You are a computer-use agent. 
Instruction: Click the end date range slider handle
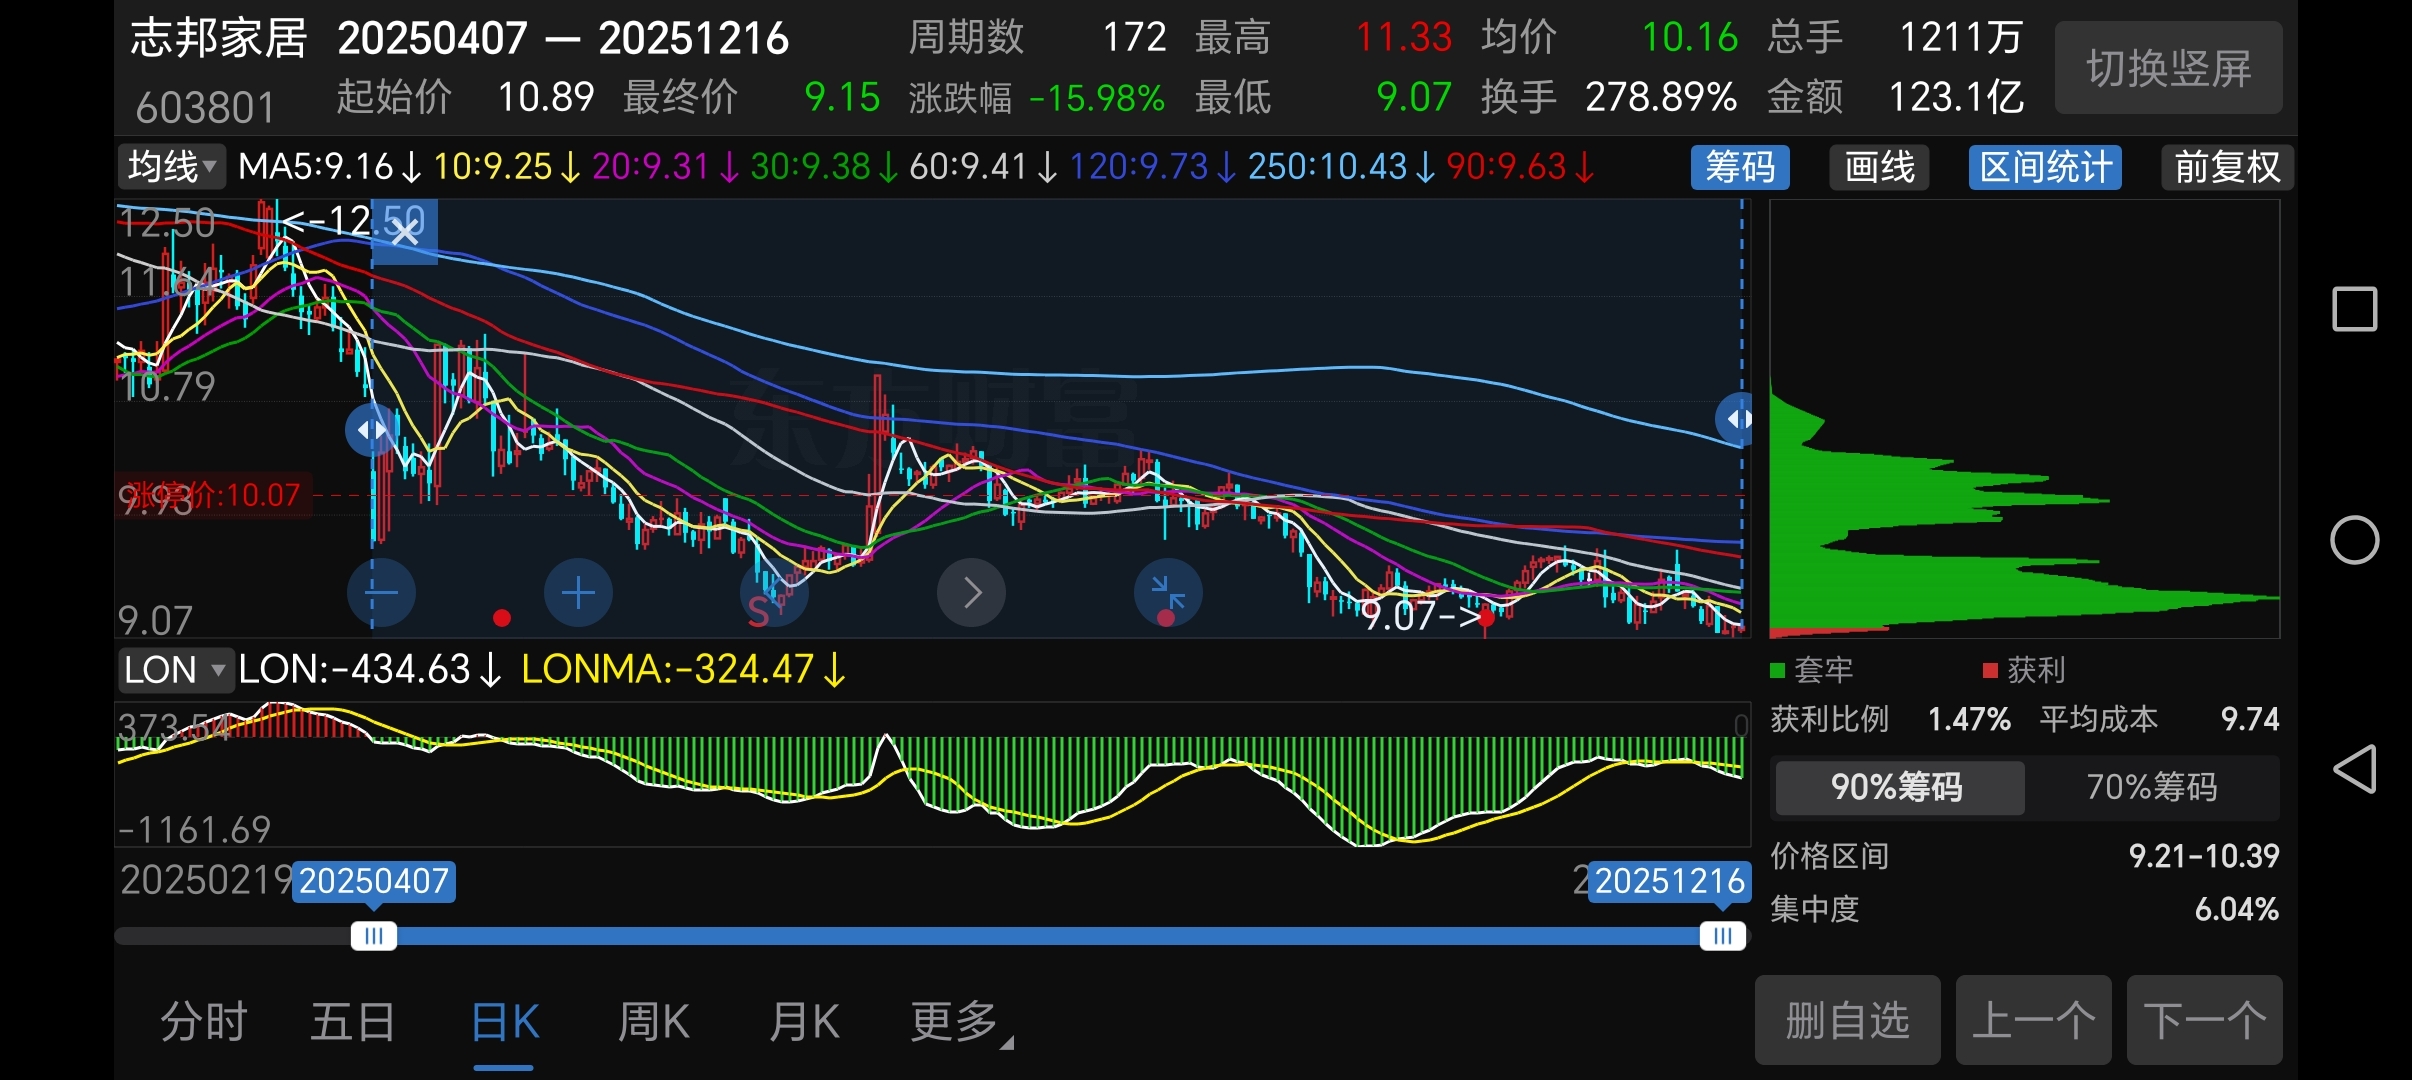click(1722, 936)
